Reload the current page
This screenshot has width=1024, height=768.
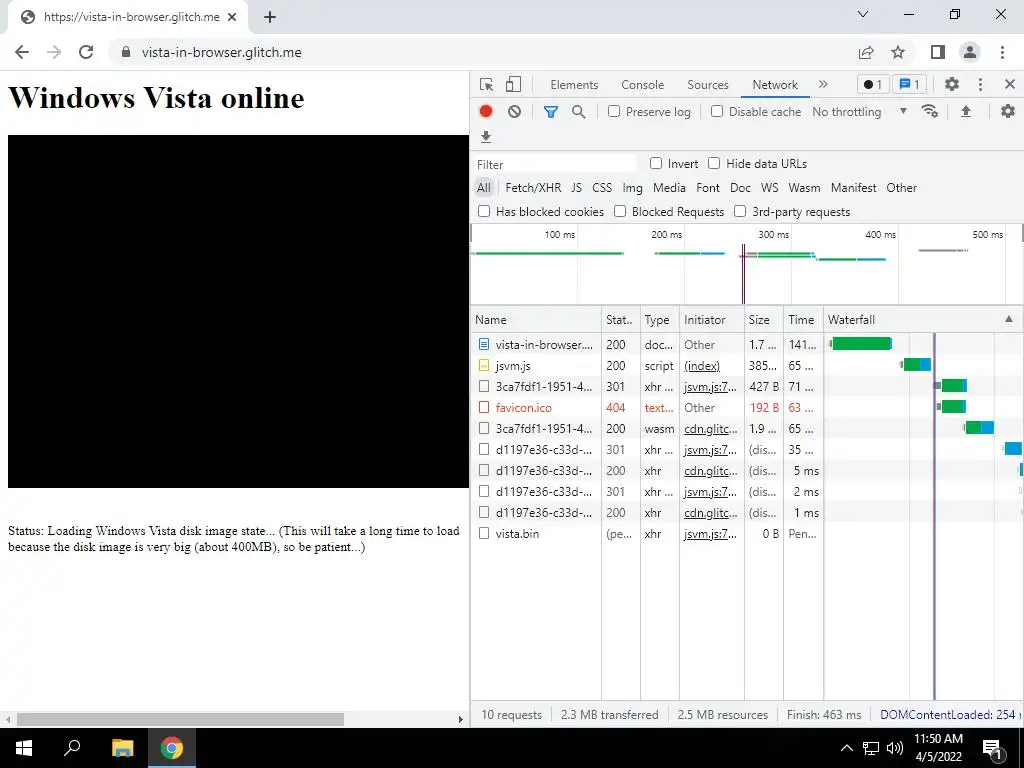point(86,52)
